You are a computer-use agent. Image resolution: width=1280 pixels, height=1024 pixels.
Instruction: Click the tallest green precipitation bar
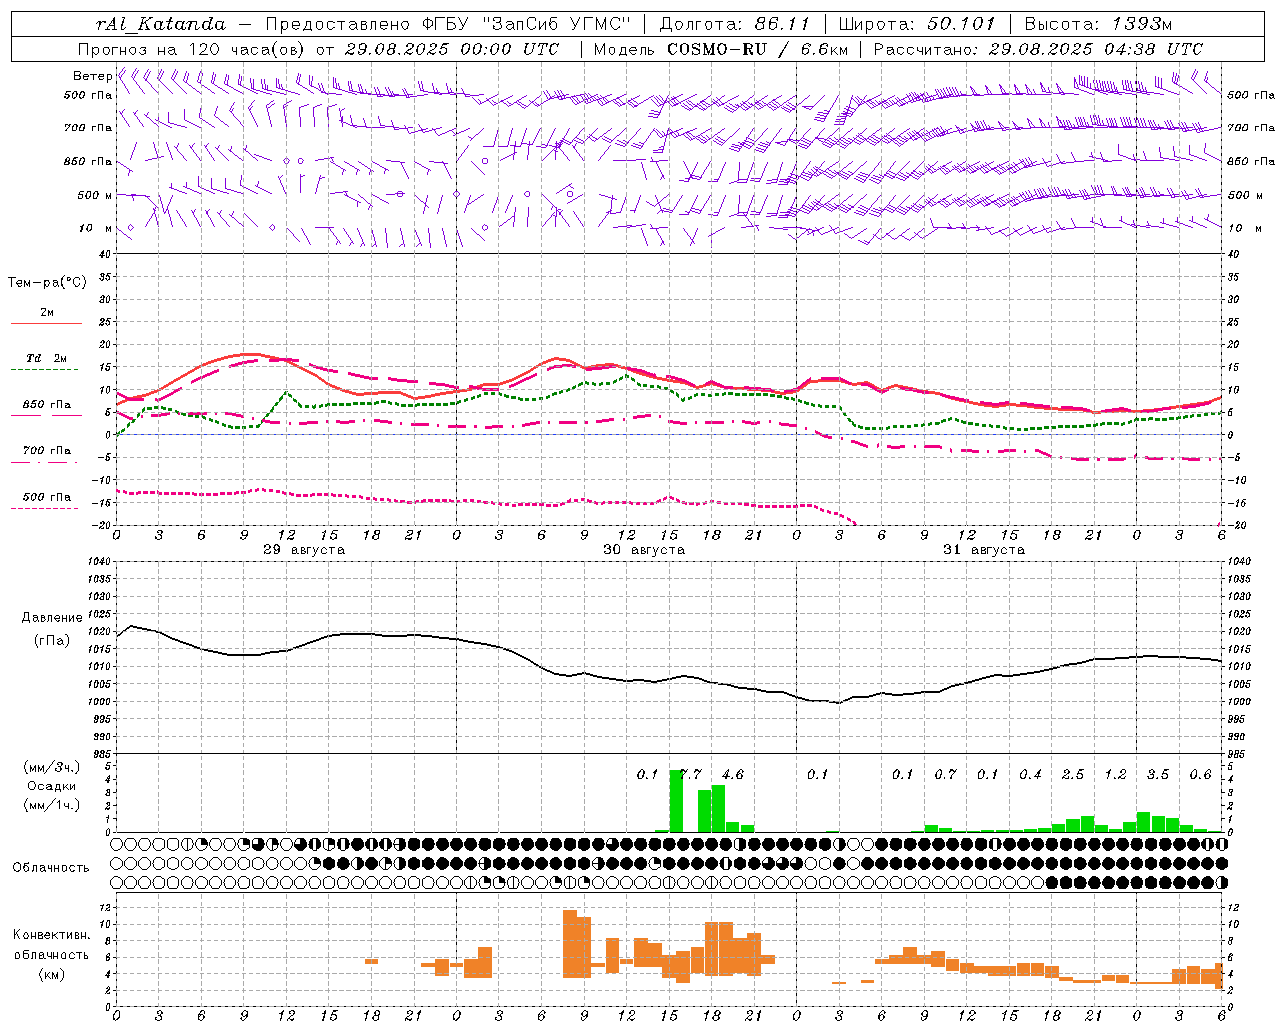pos(676,801)
